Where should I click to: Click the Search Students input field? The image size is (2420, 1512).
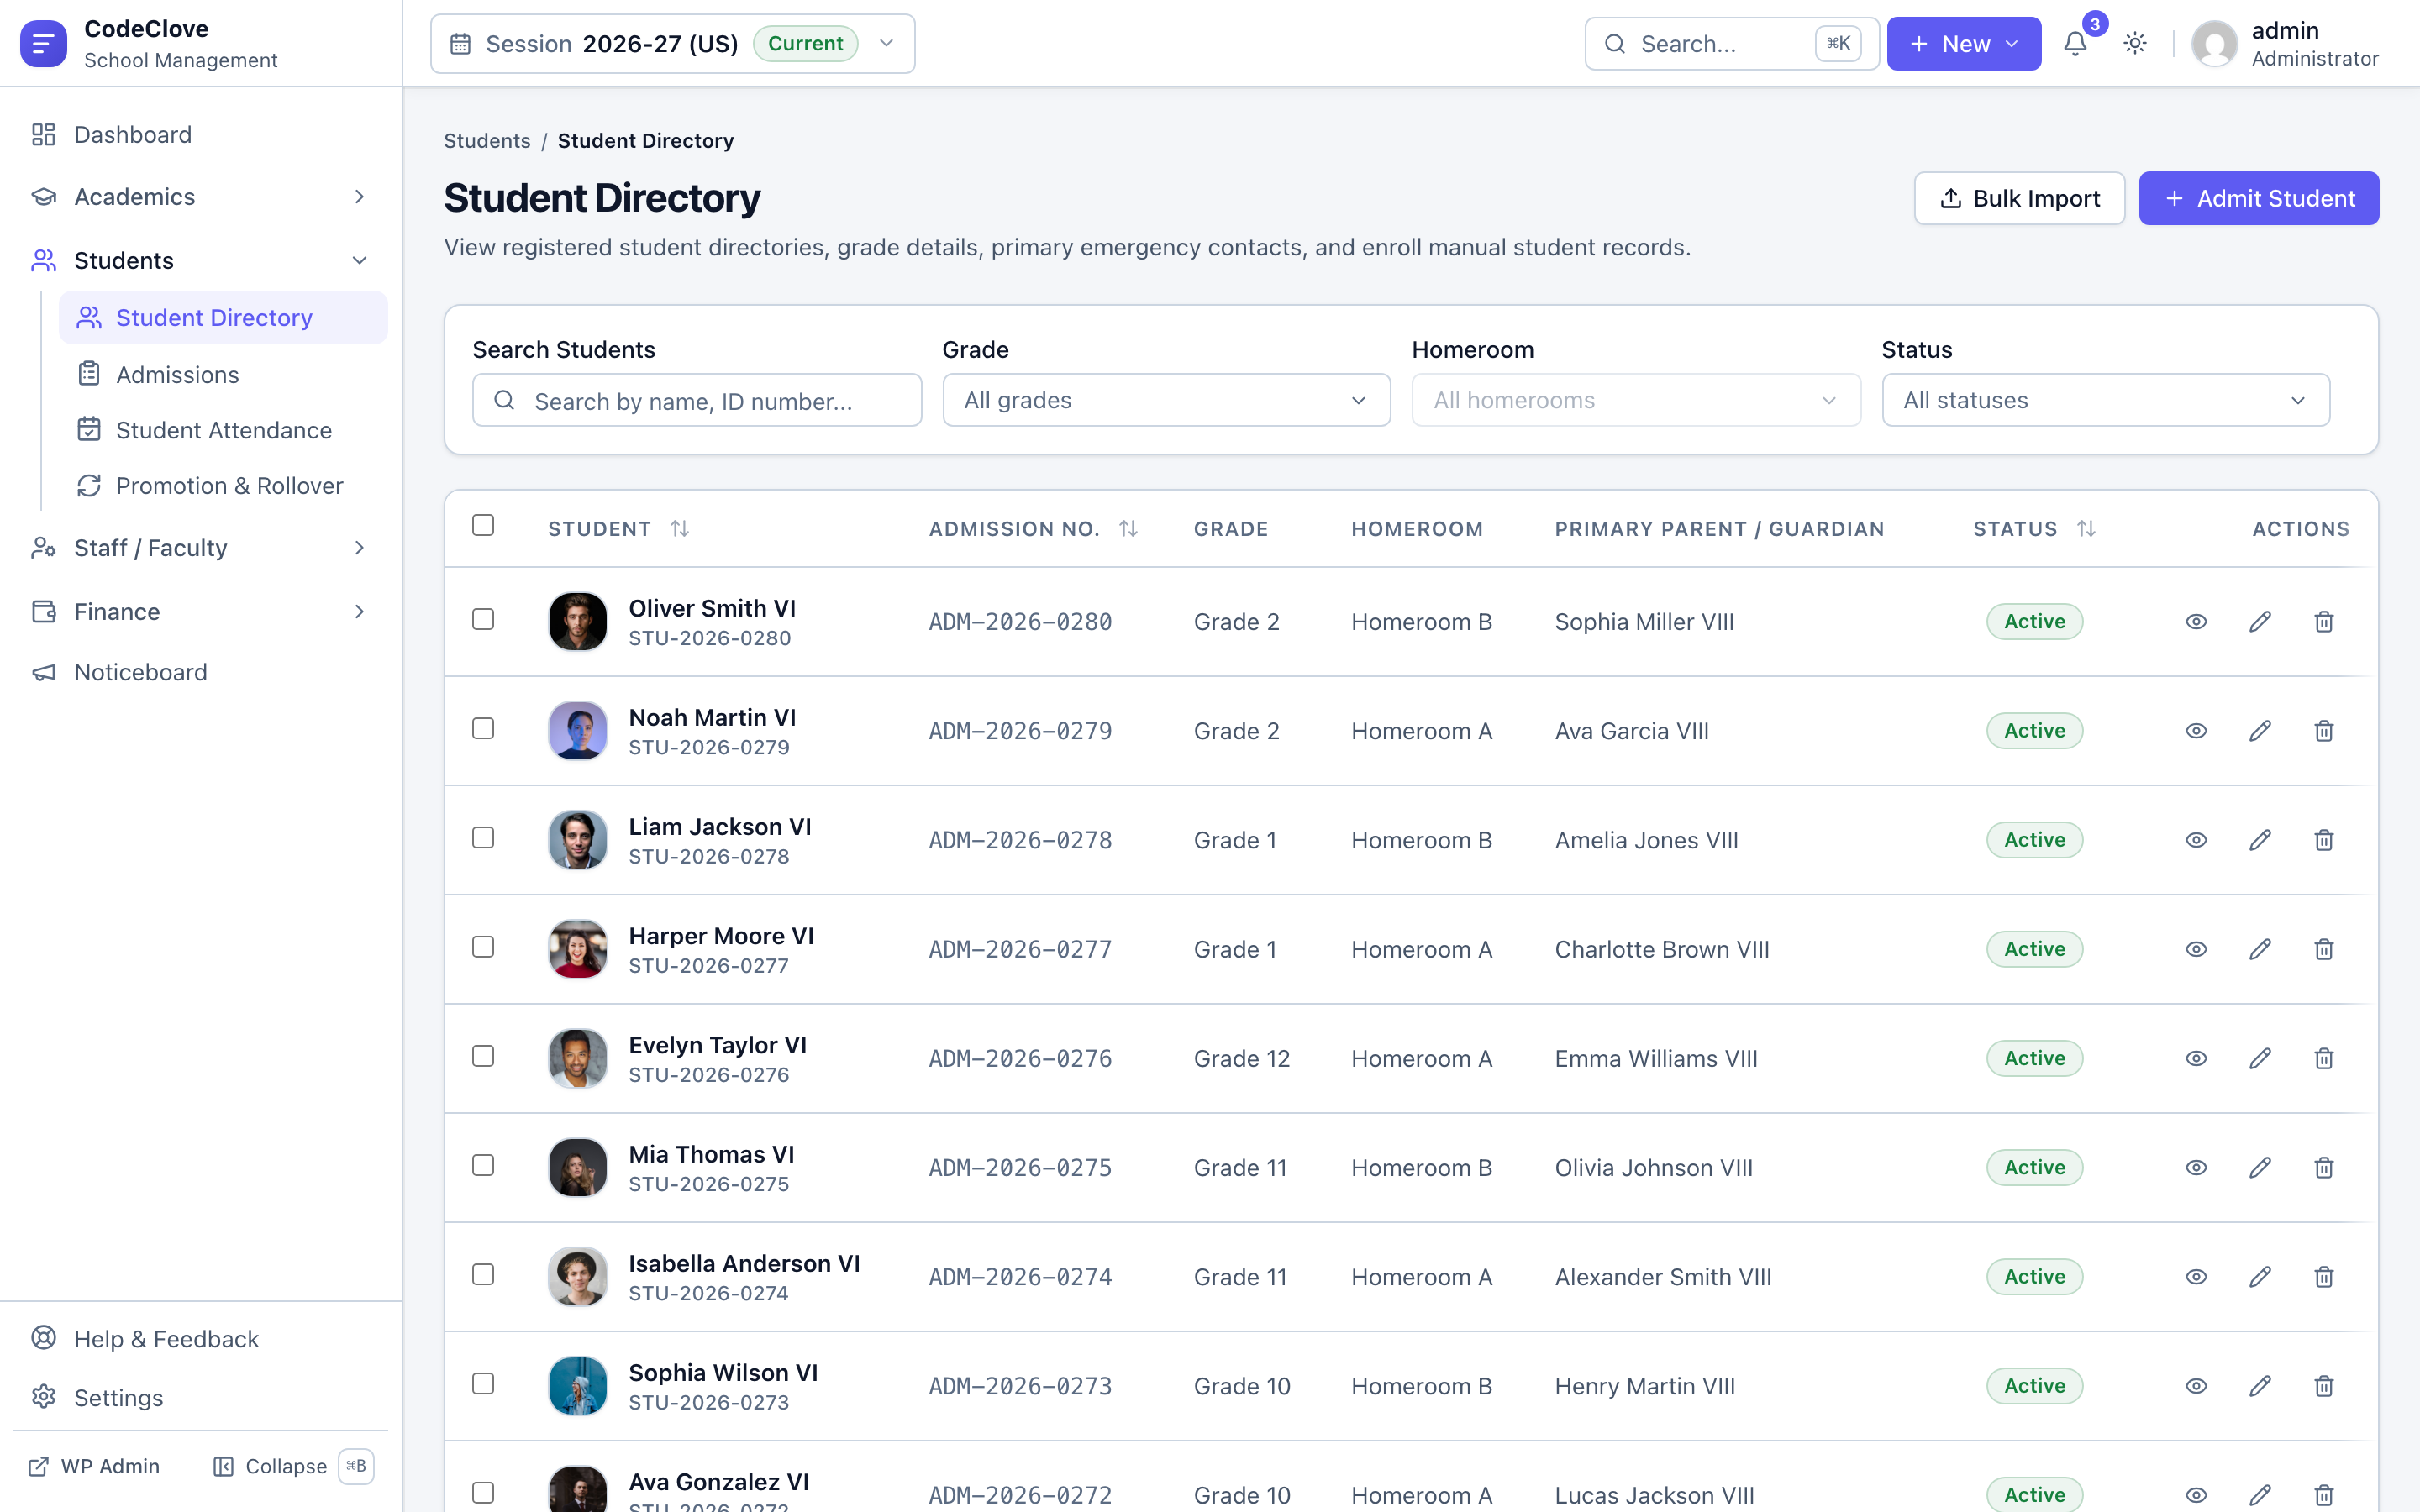click(x=697, y=400)
